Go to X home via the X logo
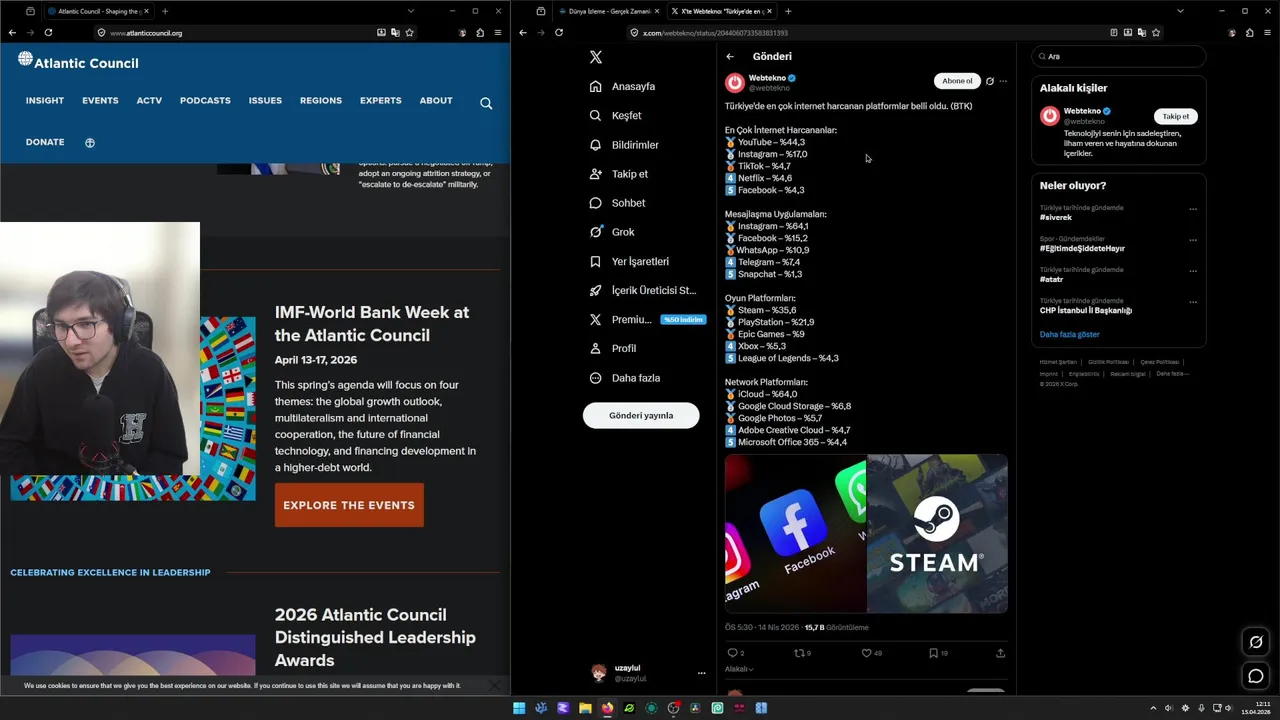1280x720 pixels. coord(596,57)
